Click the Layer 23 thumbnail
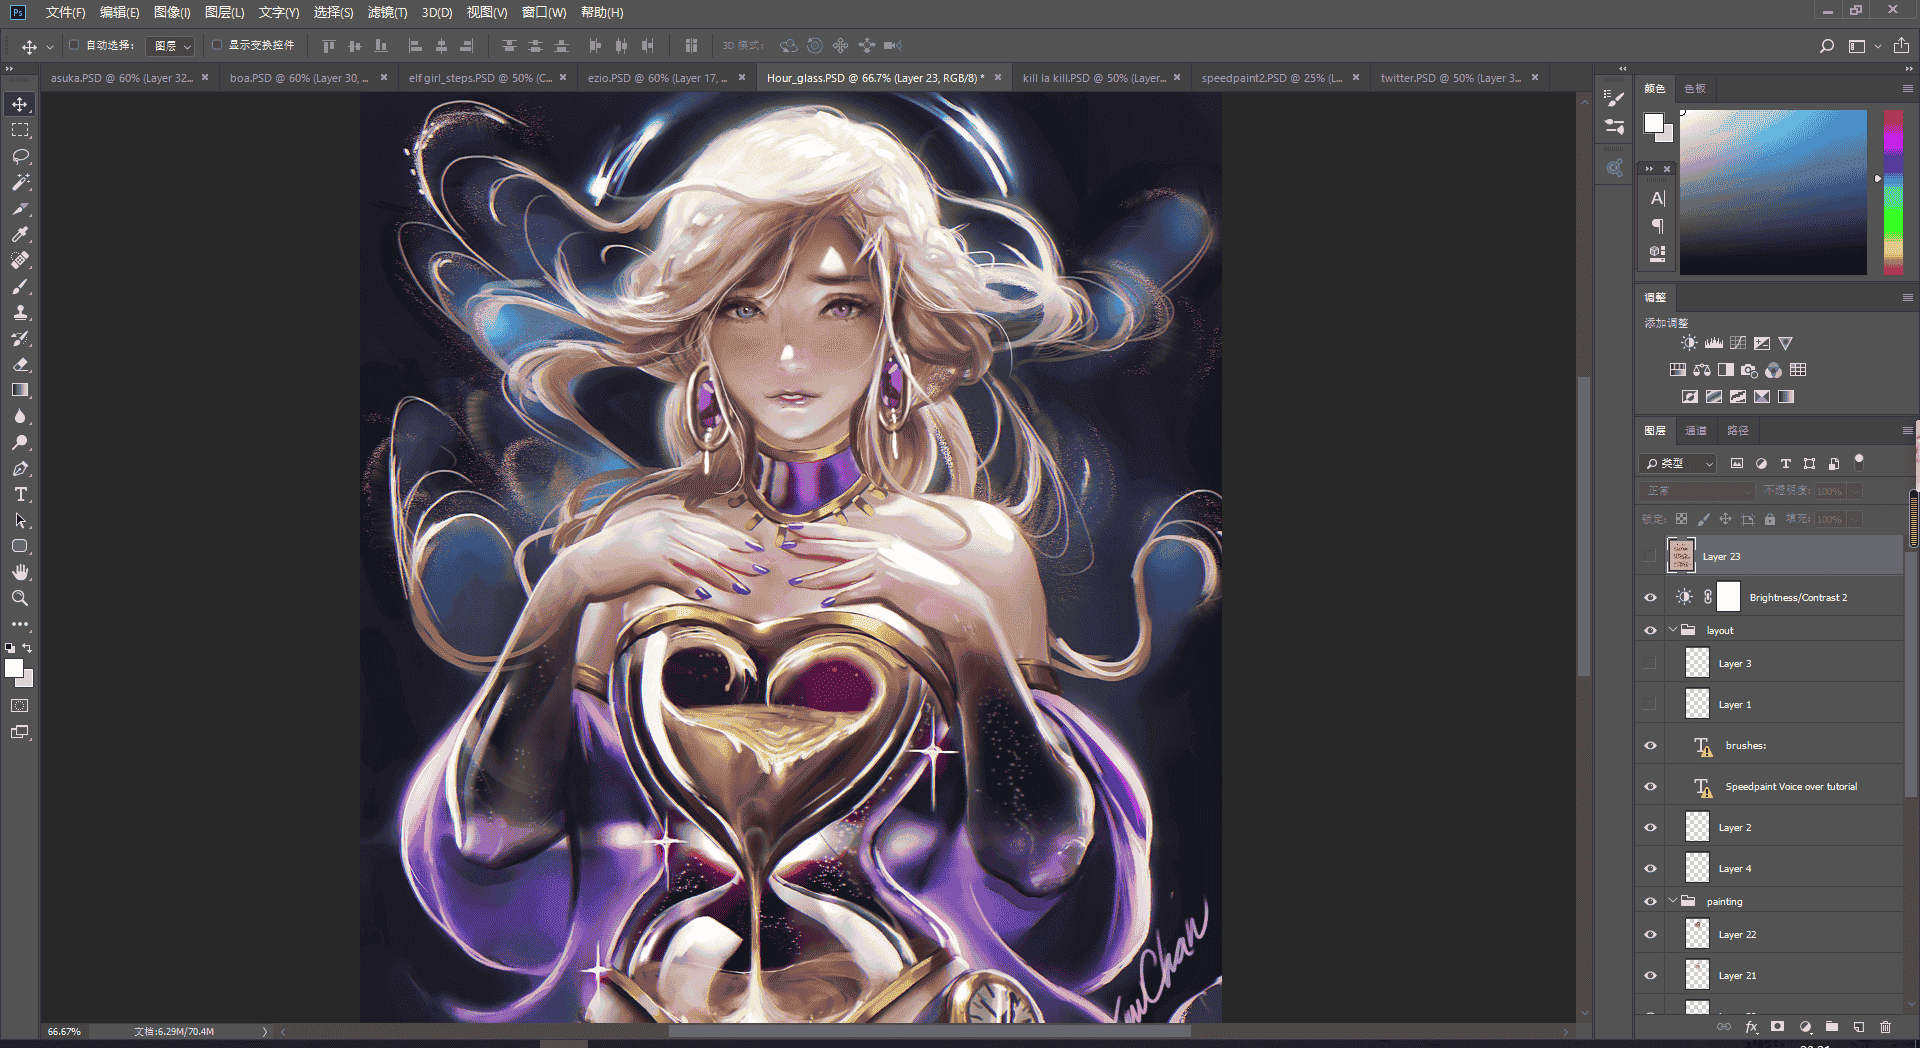 click(x=1681, y=555)
